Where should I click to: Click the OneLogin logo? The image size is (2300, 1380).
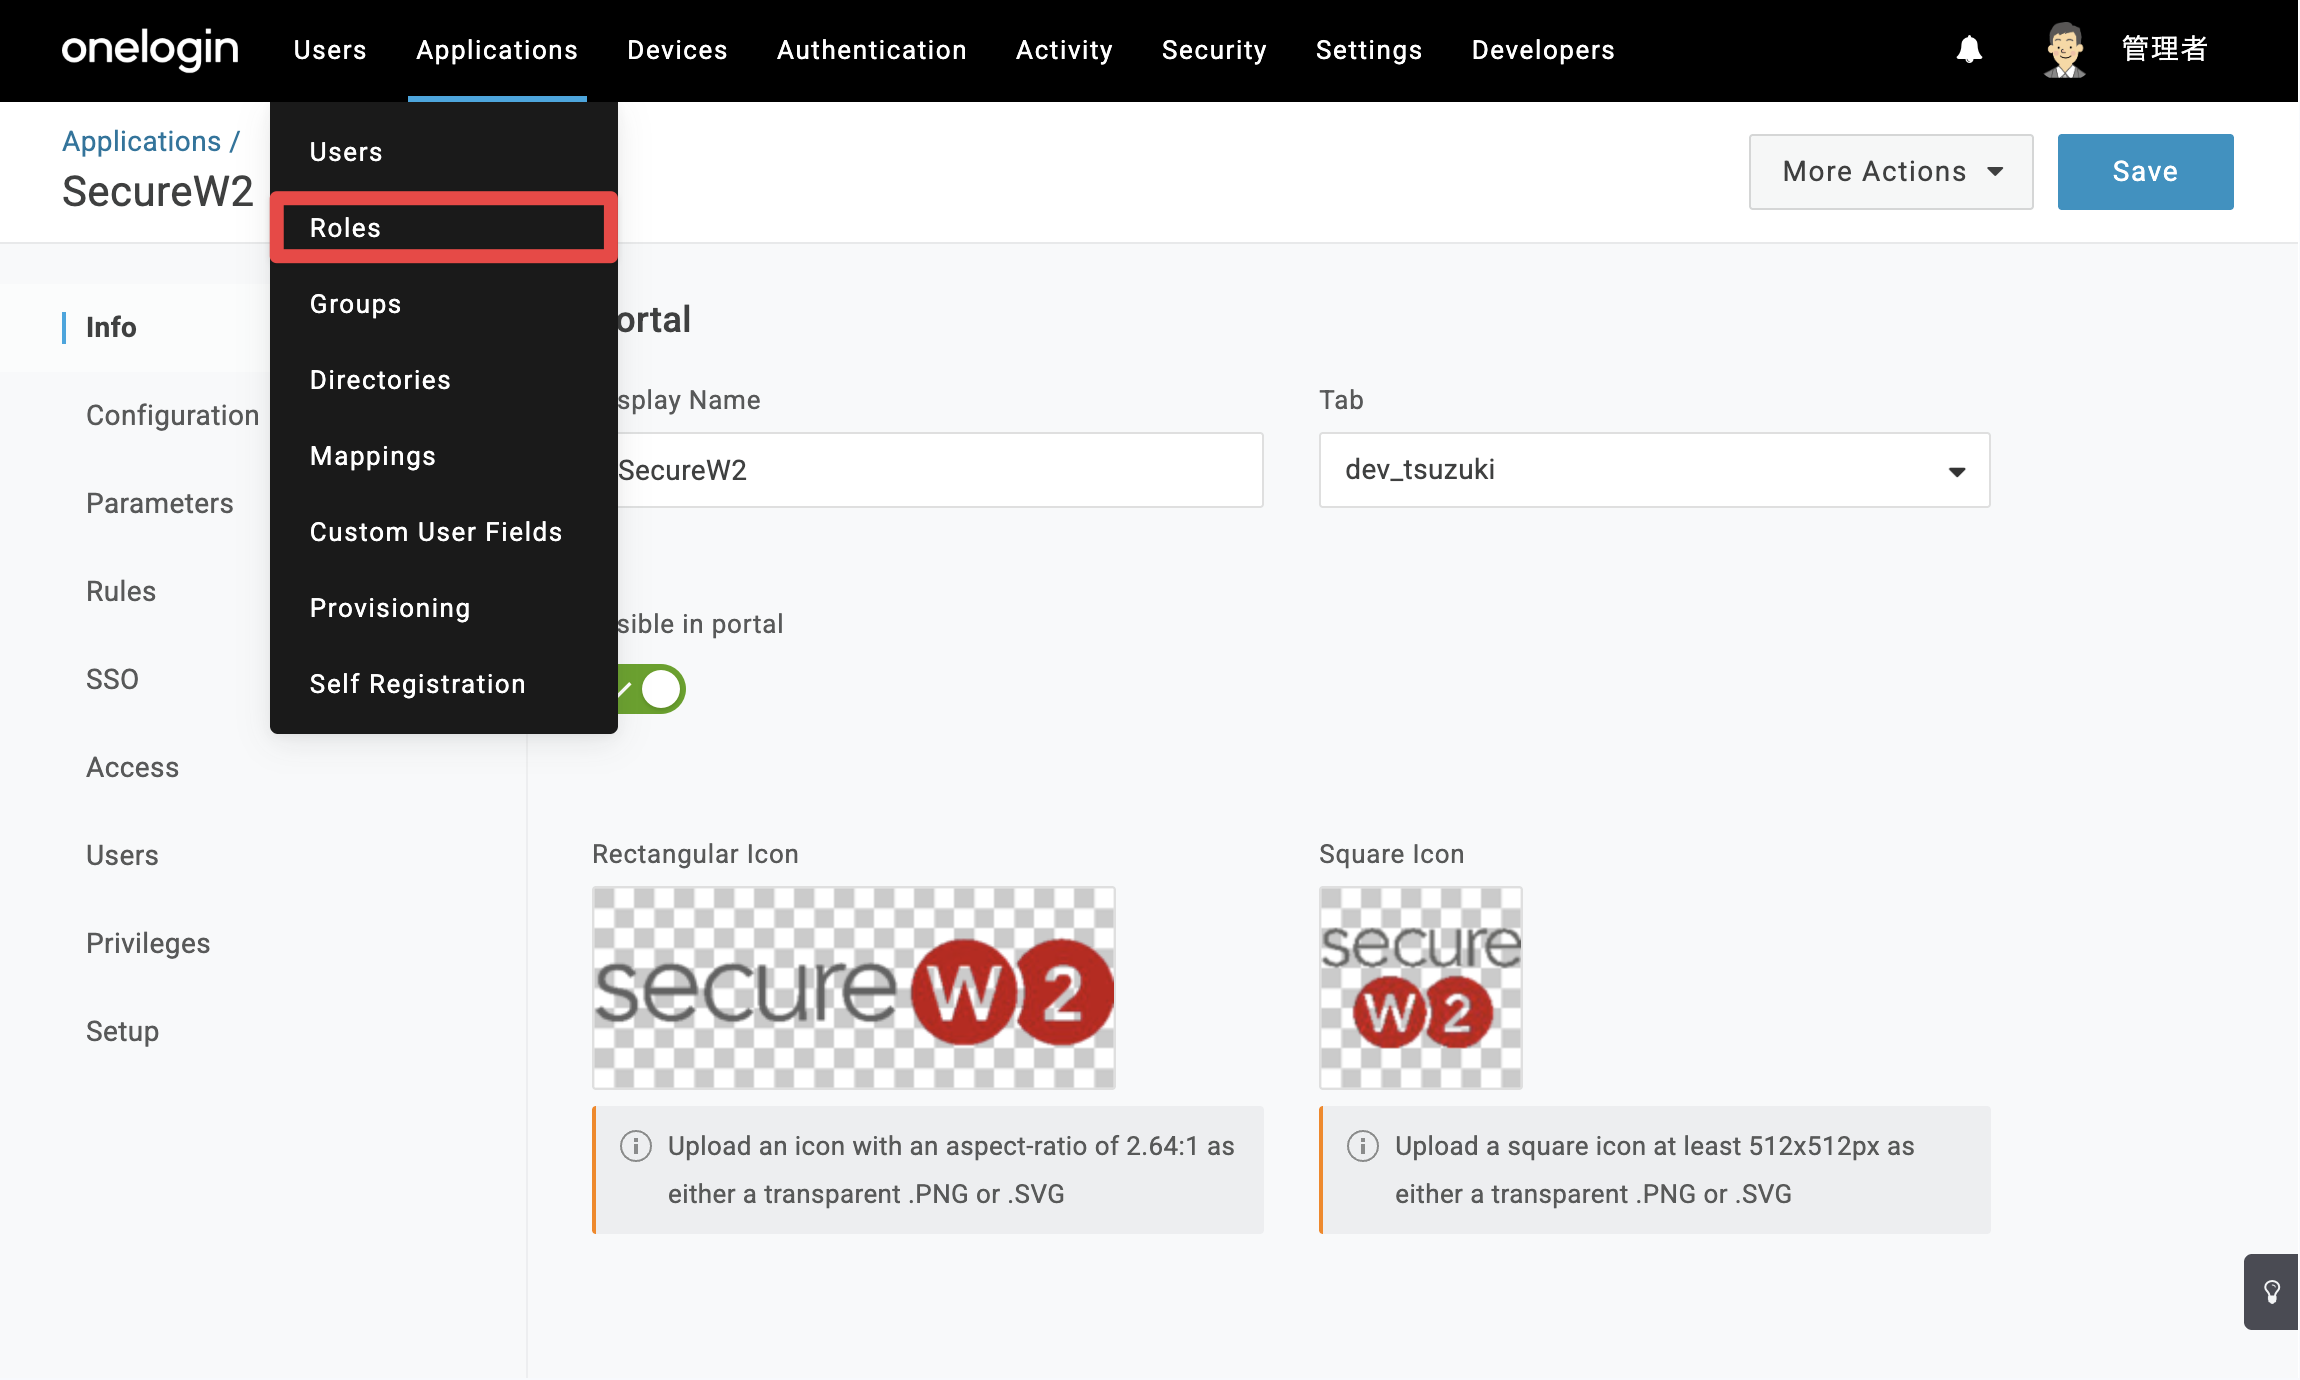pyautogui.click(x=150, y=49)
